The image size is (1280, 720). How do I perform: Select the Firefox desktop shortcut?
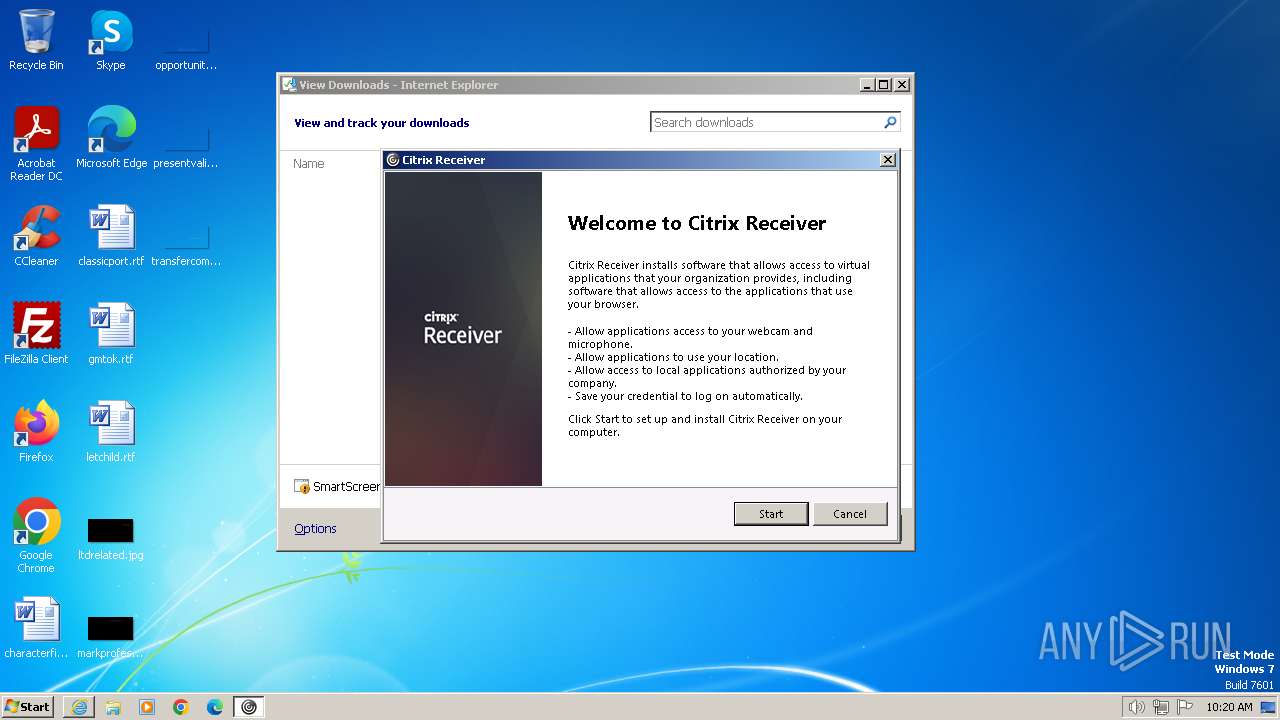36,432
